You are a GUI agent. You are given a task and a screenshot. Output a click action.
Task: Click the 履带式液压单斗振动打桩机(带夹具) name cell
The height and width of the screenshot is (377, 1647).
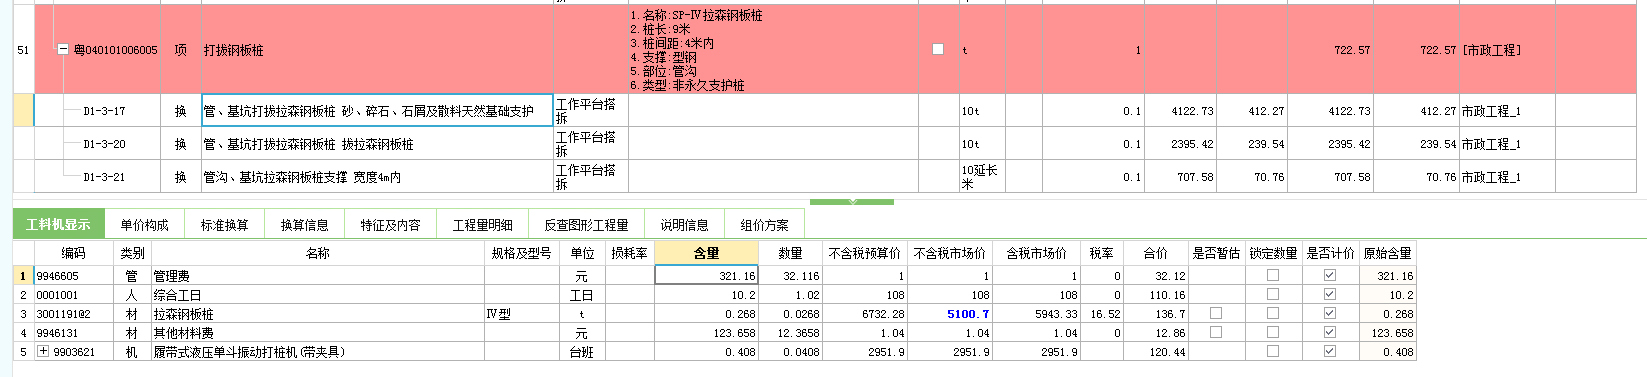click(317, 352)
